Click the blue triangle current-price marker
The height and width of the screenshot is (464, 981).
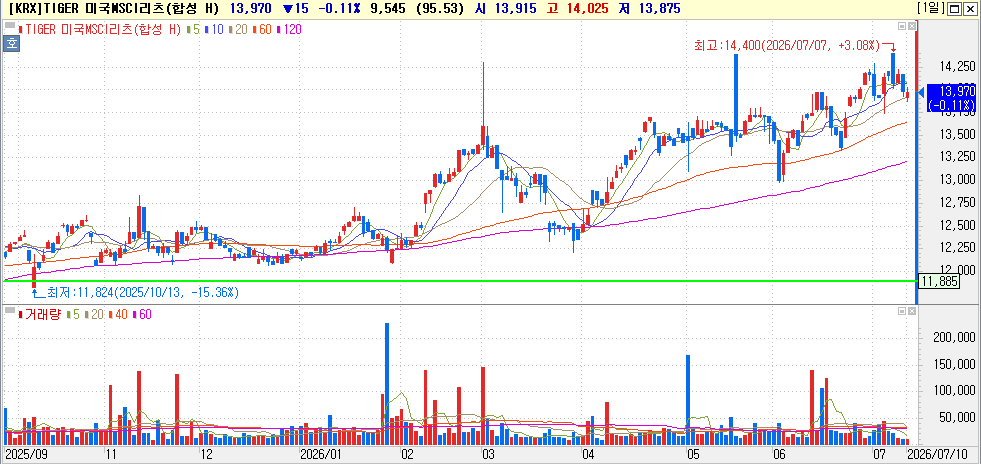click(921, 93)
